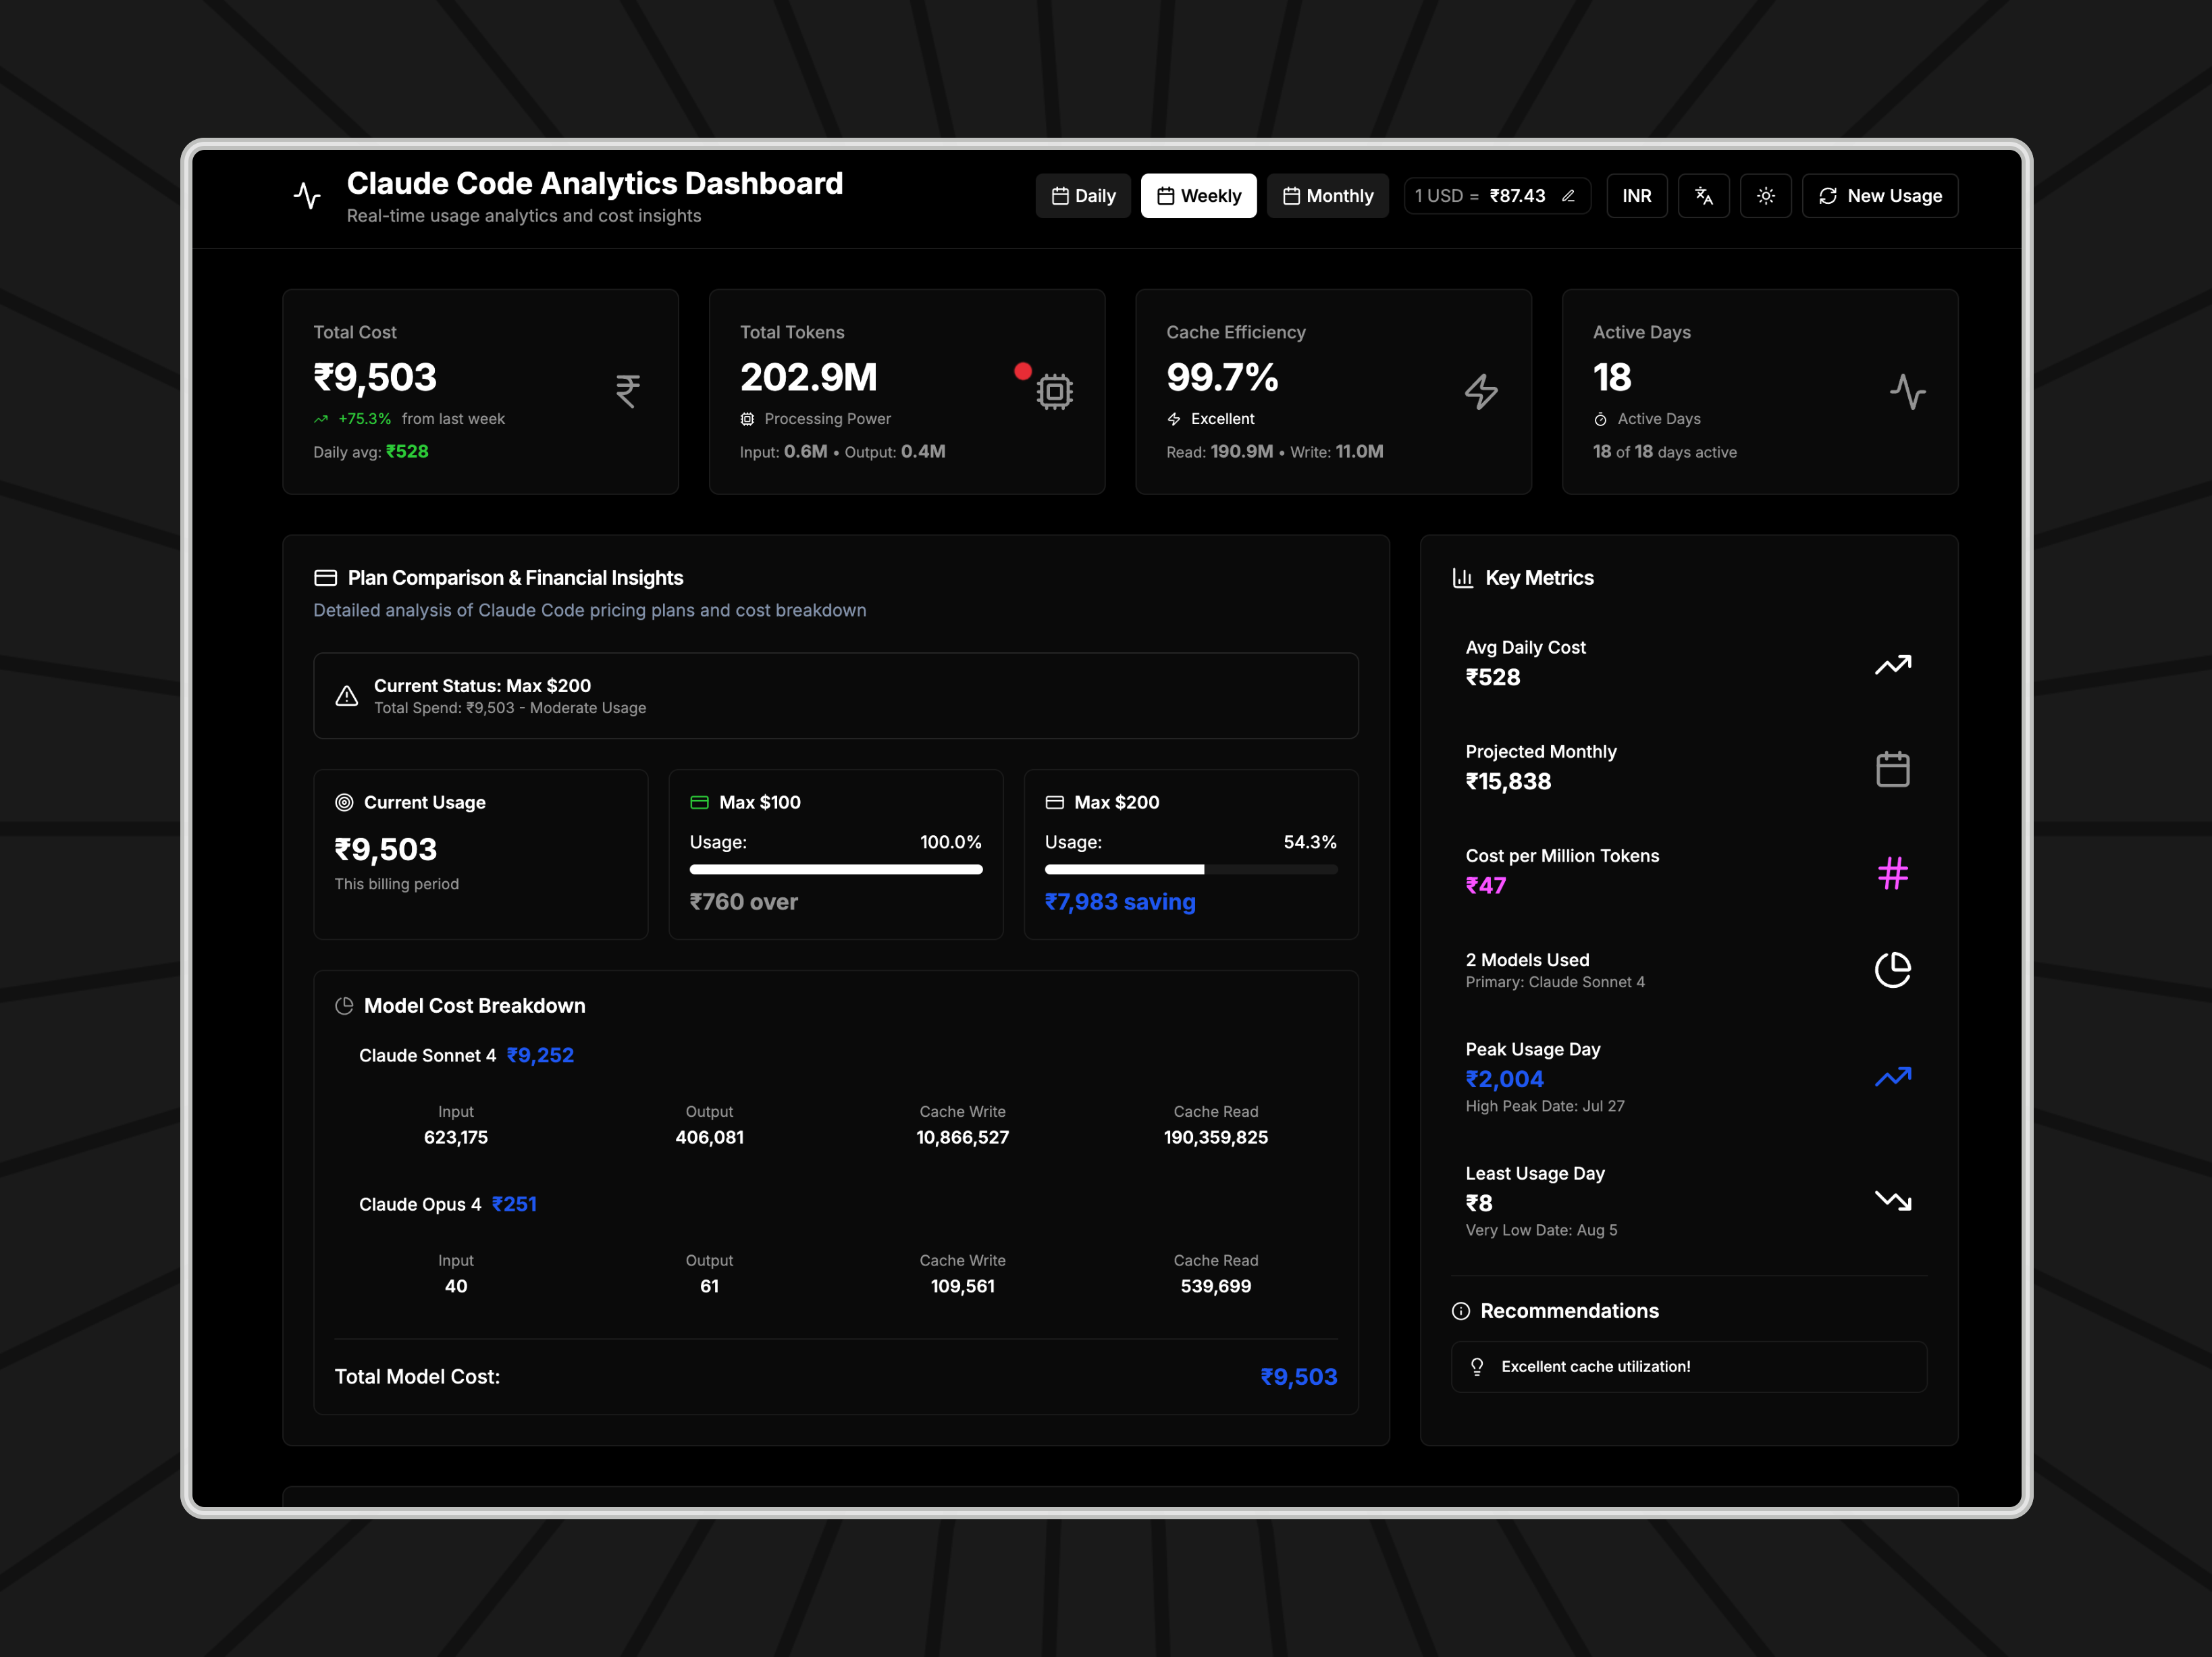Click the Sonnet Input value 623,175
2212x1657 pixels.
455,1137
